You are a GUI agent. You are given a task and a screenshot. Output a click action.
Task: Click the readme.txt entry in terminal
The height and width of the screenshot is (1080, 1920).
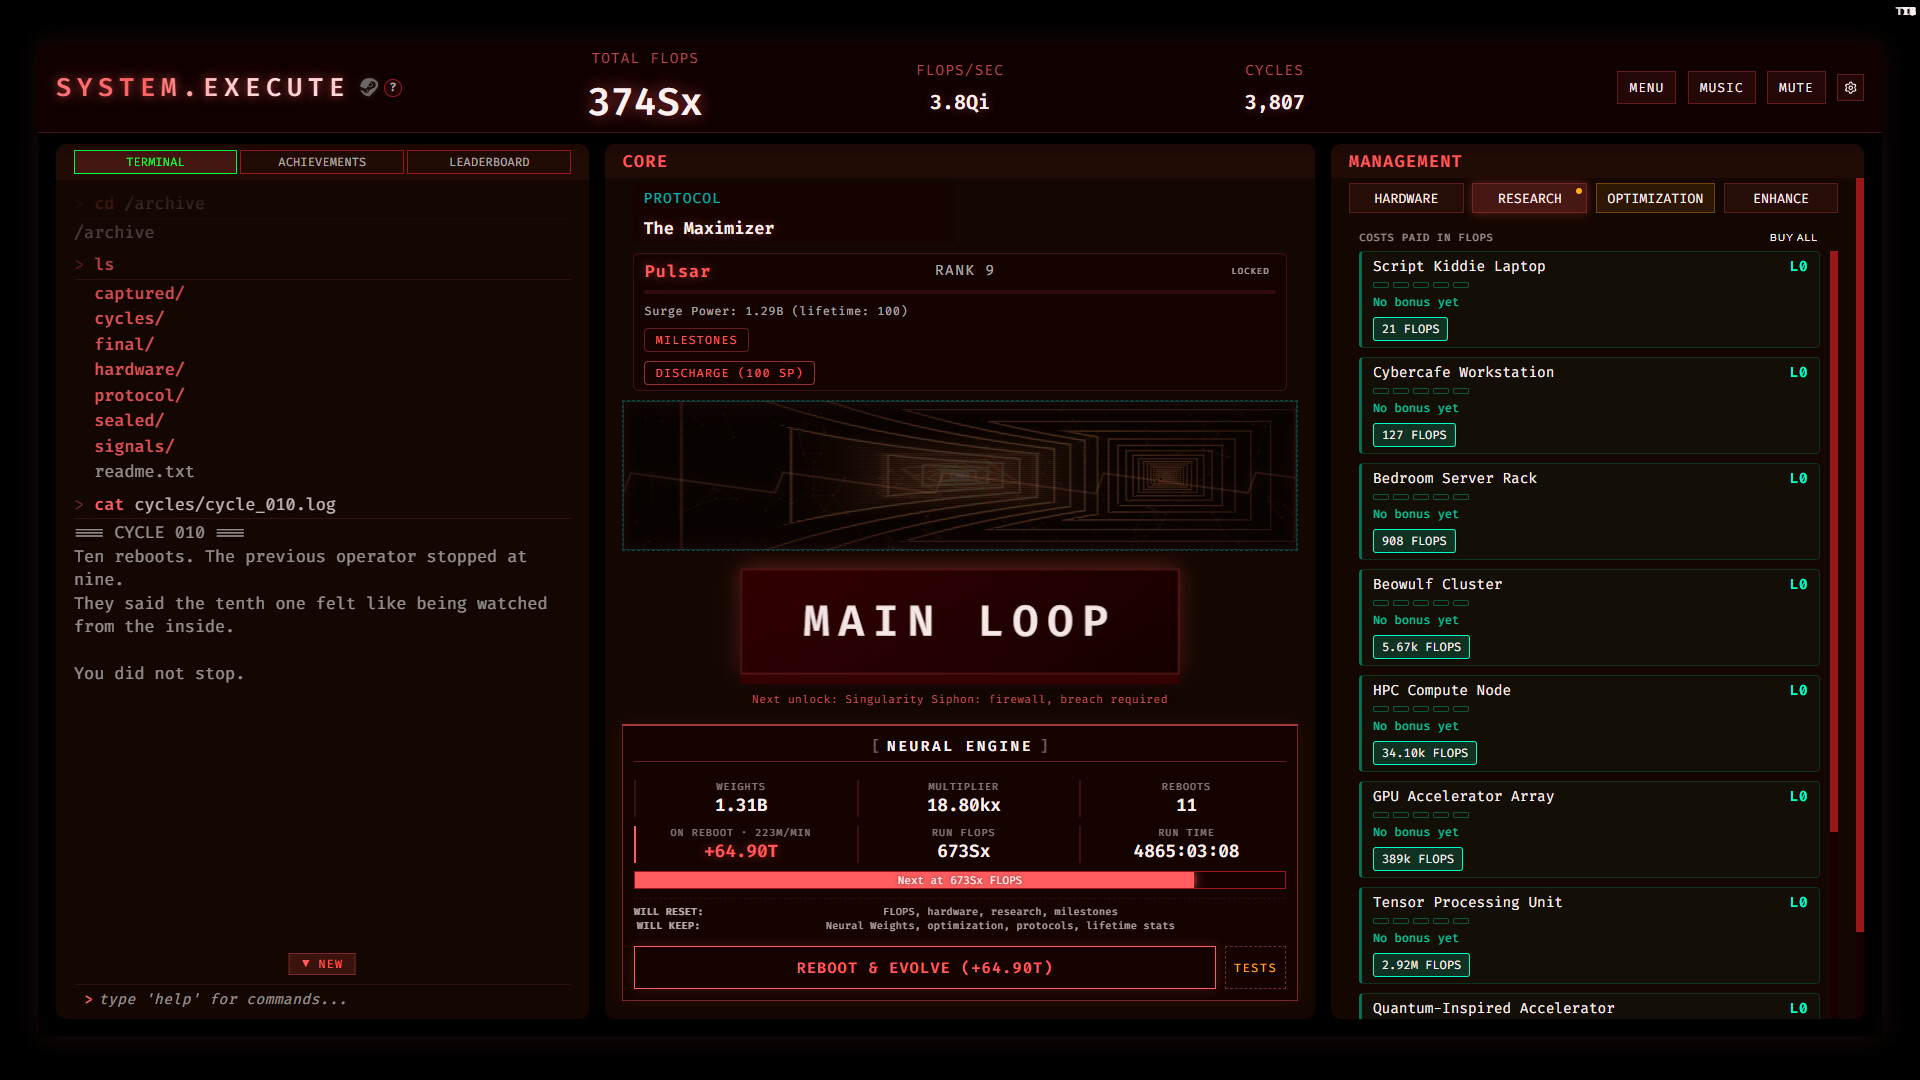pyautogui.click(x=144, y=471)
